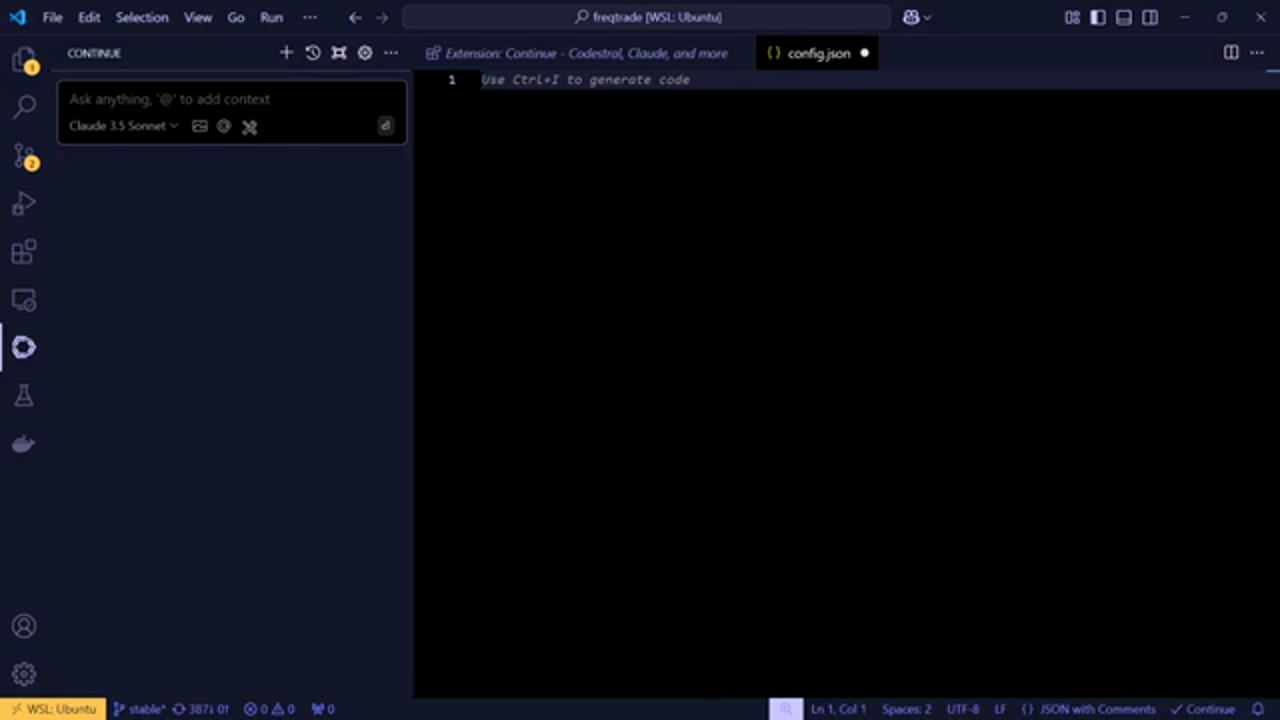Synchronize git changes in status bar
This screenshot has height=720, width=1280.
(x=201, y=709)
